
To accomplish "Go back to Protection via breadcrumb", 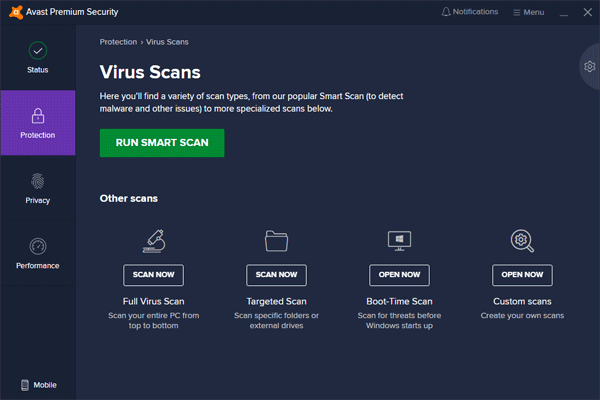I will 118,42.
